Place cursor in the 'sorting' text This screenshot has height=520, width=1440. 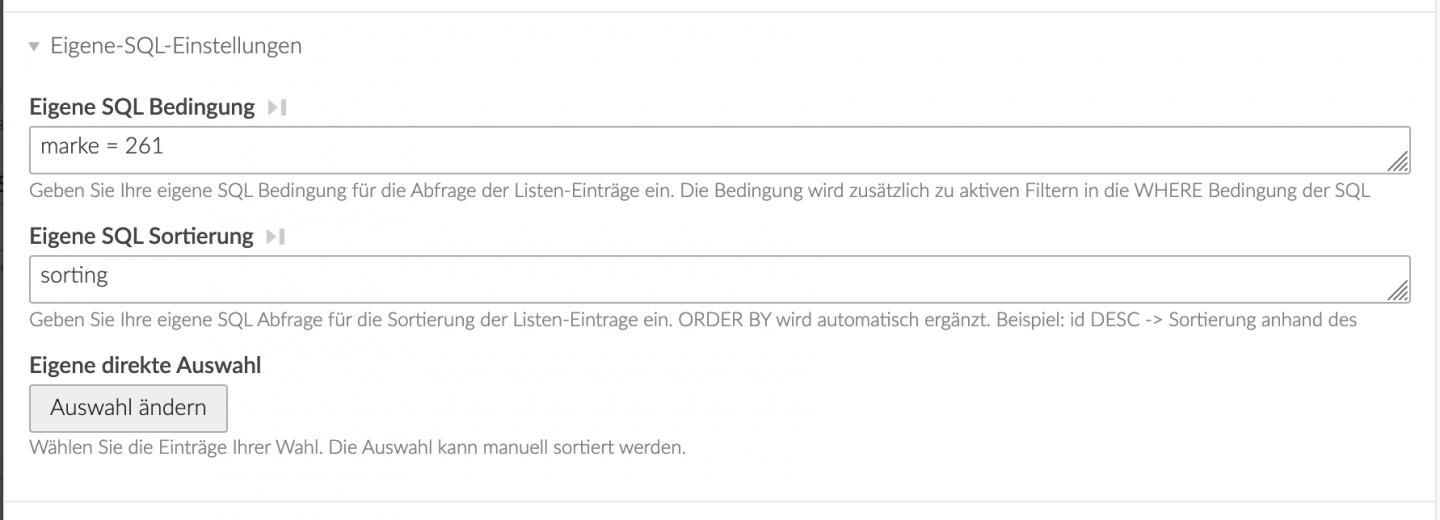tap(74, 275)
